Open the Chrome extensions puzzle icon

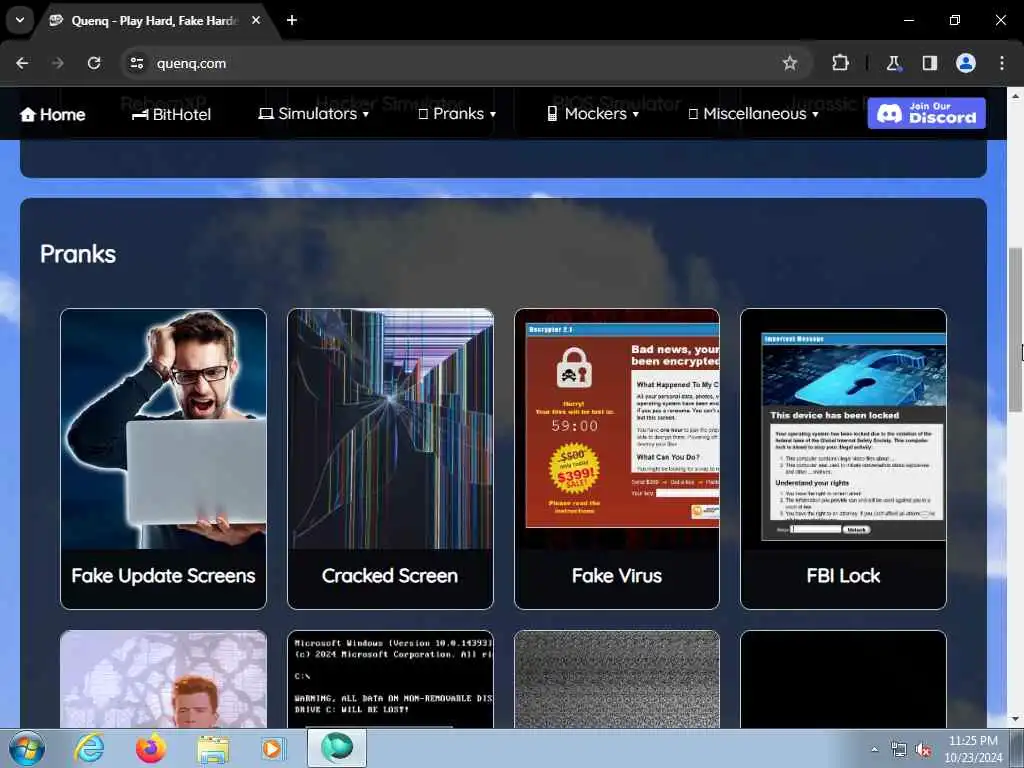840,63
